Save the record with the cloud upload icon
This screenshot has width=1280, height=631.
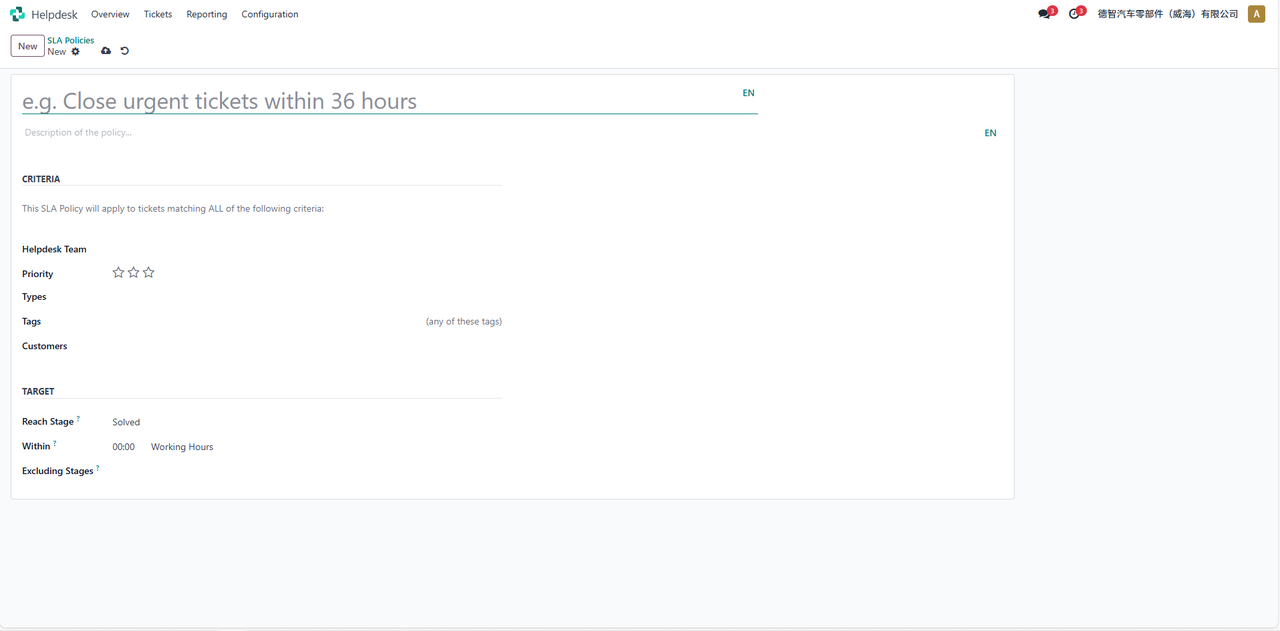pos(106,51)
